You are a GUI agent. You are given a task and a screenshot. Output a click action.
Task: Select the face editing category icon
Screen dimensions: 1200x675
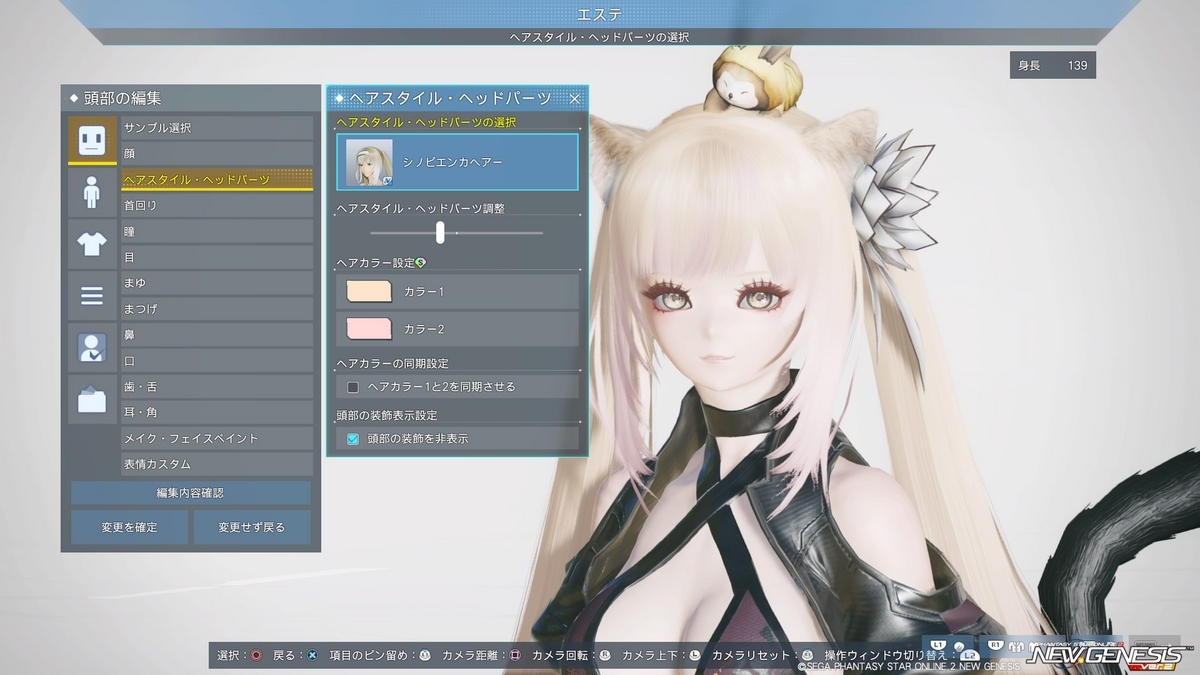92,140
